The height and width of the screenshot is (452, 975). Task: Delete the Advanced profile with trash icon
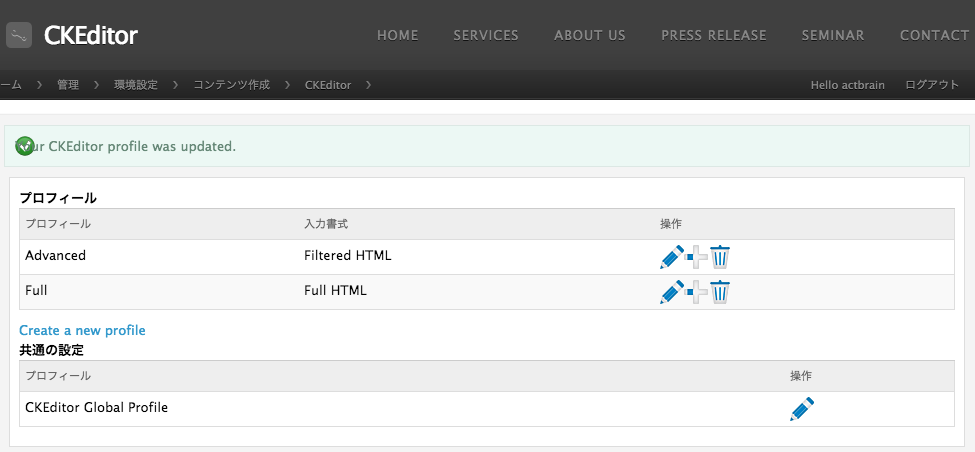[x=720, y=257]
